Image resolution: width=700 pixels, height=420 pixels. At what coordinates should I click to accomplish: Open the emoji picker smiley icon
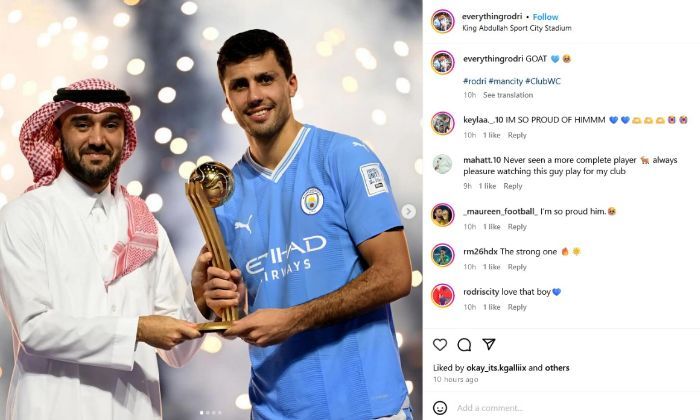coord(440,408)
